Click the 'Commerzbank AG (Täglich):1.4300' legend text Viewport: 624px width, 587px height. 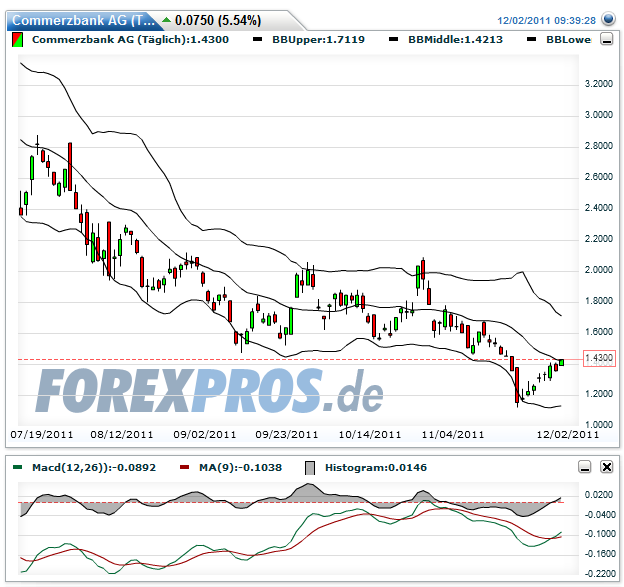pos(131,40)
